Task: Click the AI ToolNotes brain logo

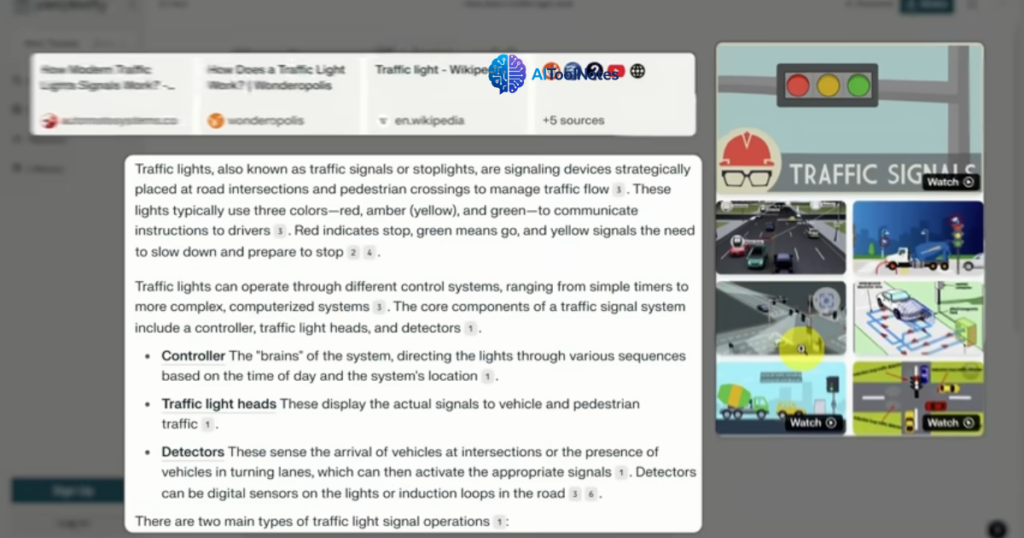Action: point(507,74)
